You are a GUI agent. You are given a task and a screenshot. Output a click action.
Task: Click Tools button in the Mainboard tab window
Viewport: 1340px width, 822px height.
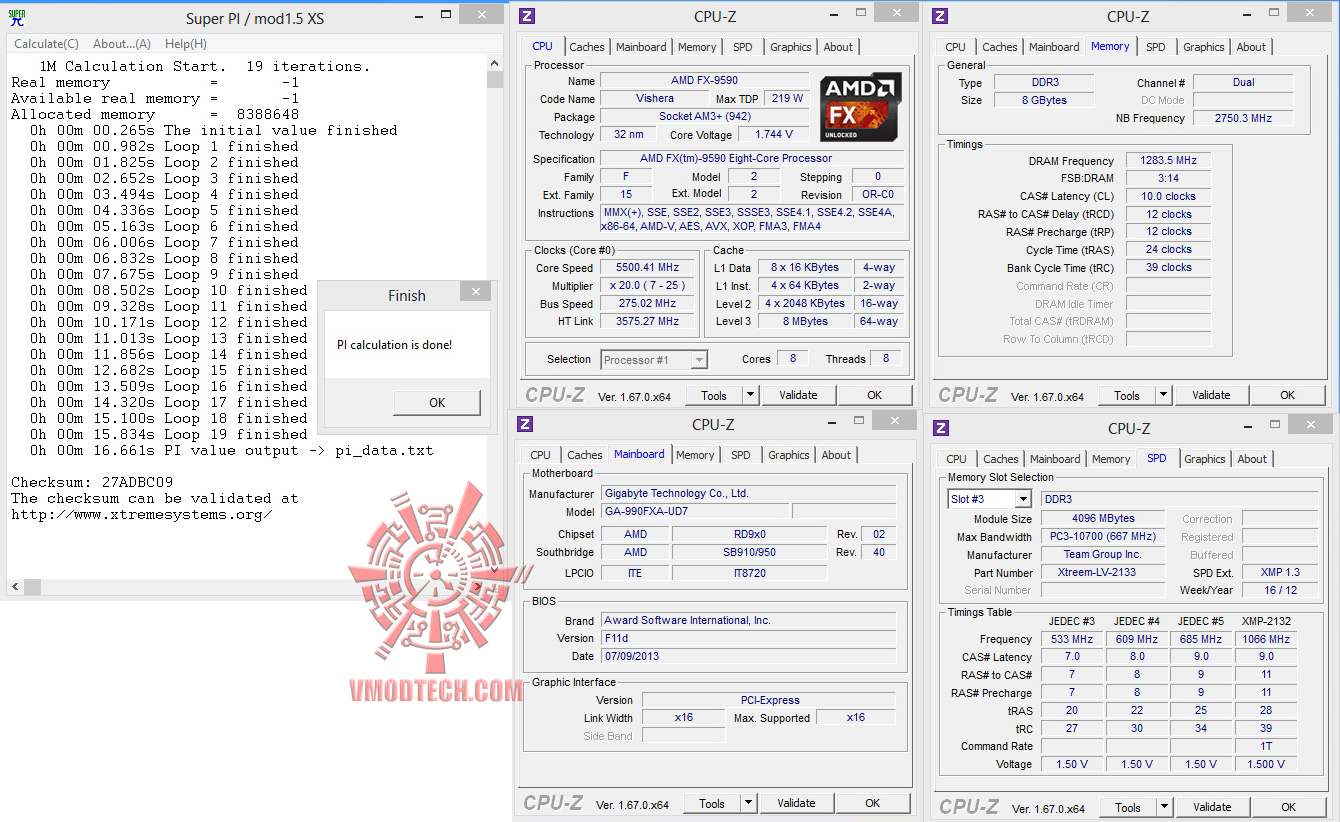(x=712, y=803)
